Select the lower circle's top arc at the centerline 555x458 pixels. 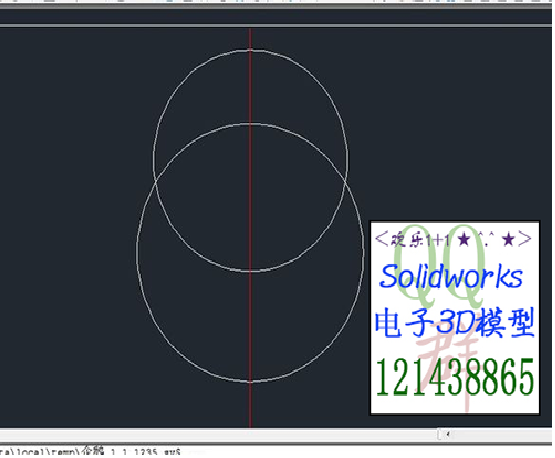pyautogui.click(x=250, y=124)
